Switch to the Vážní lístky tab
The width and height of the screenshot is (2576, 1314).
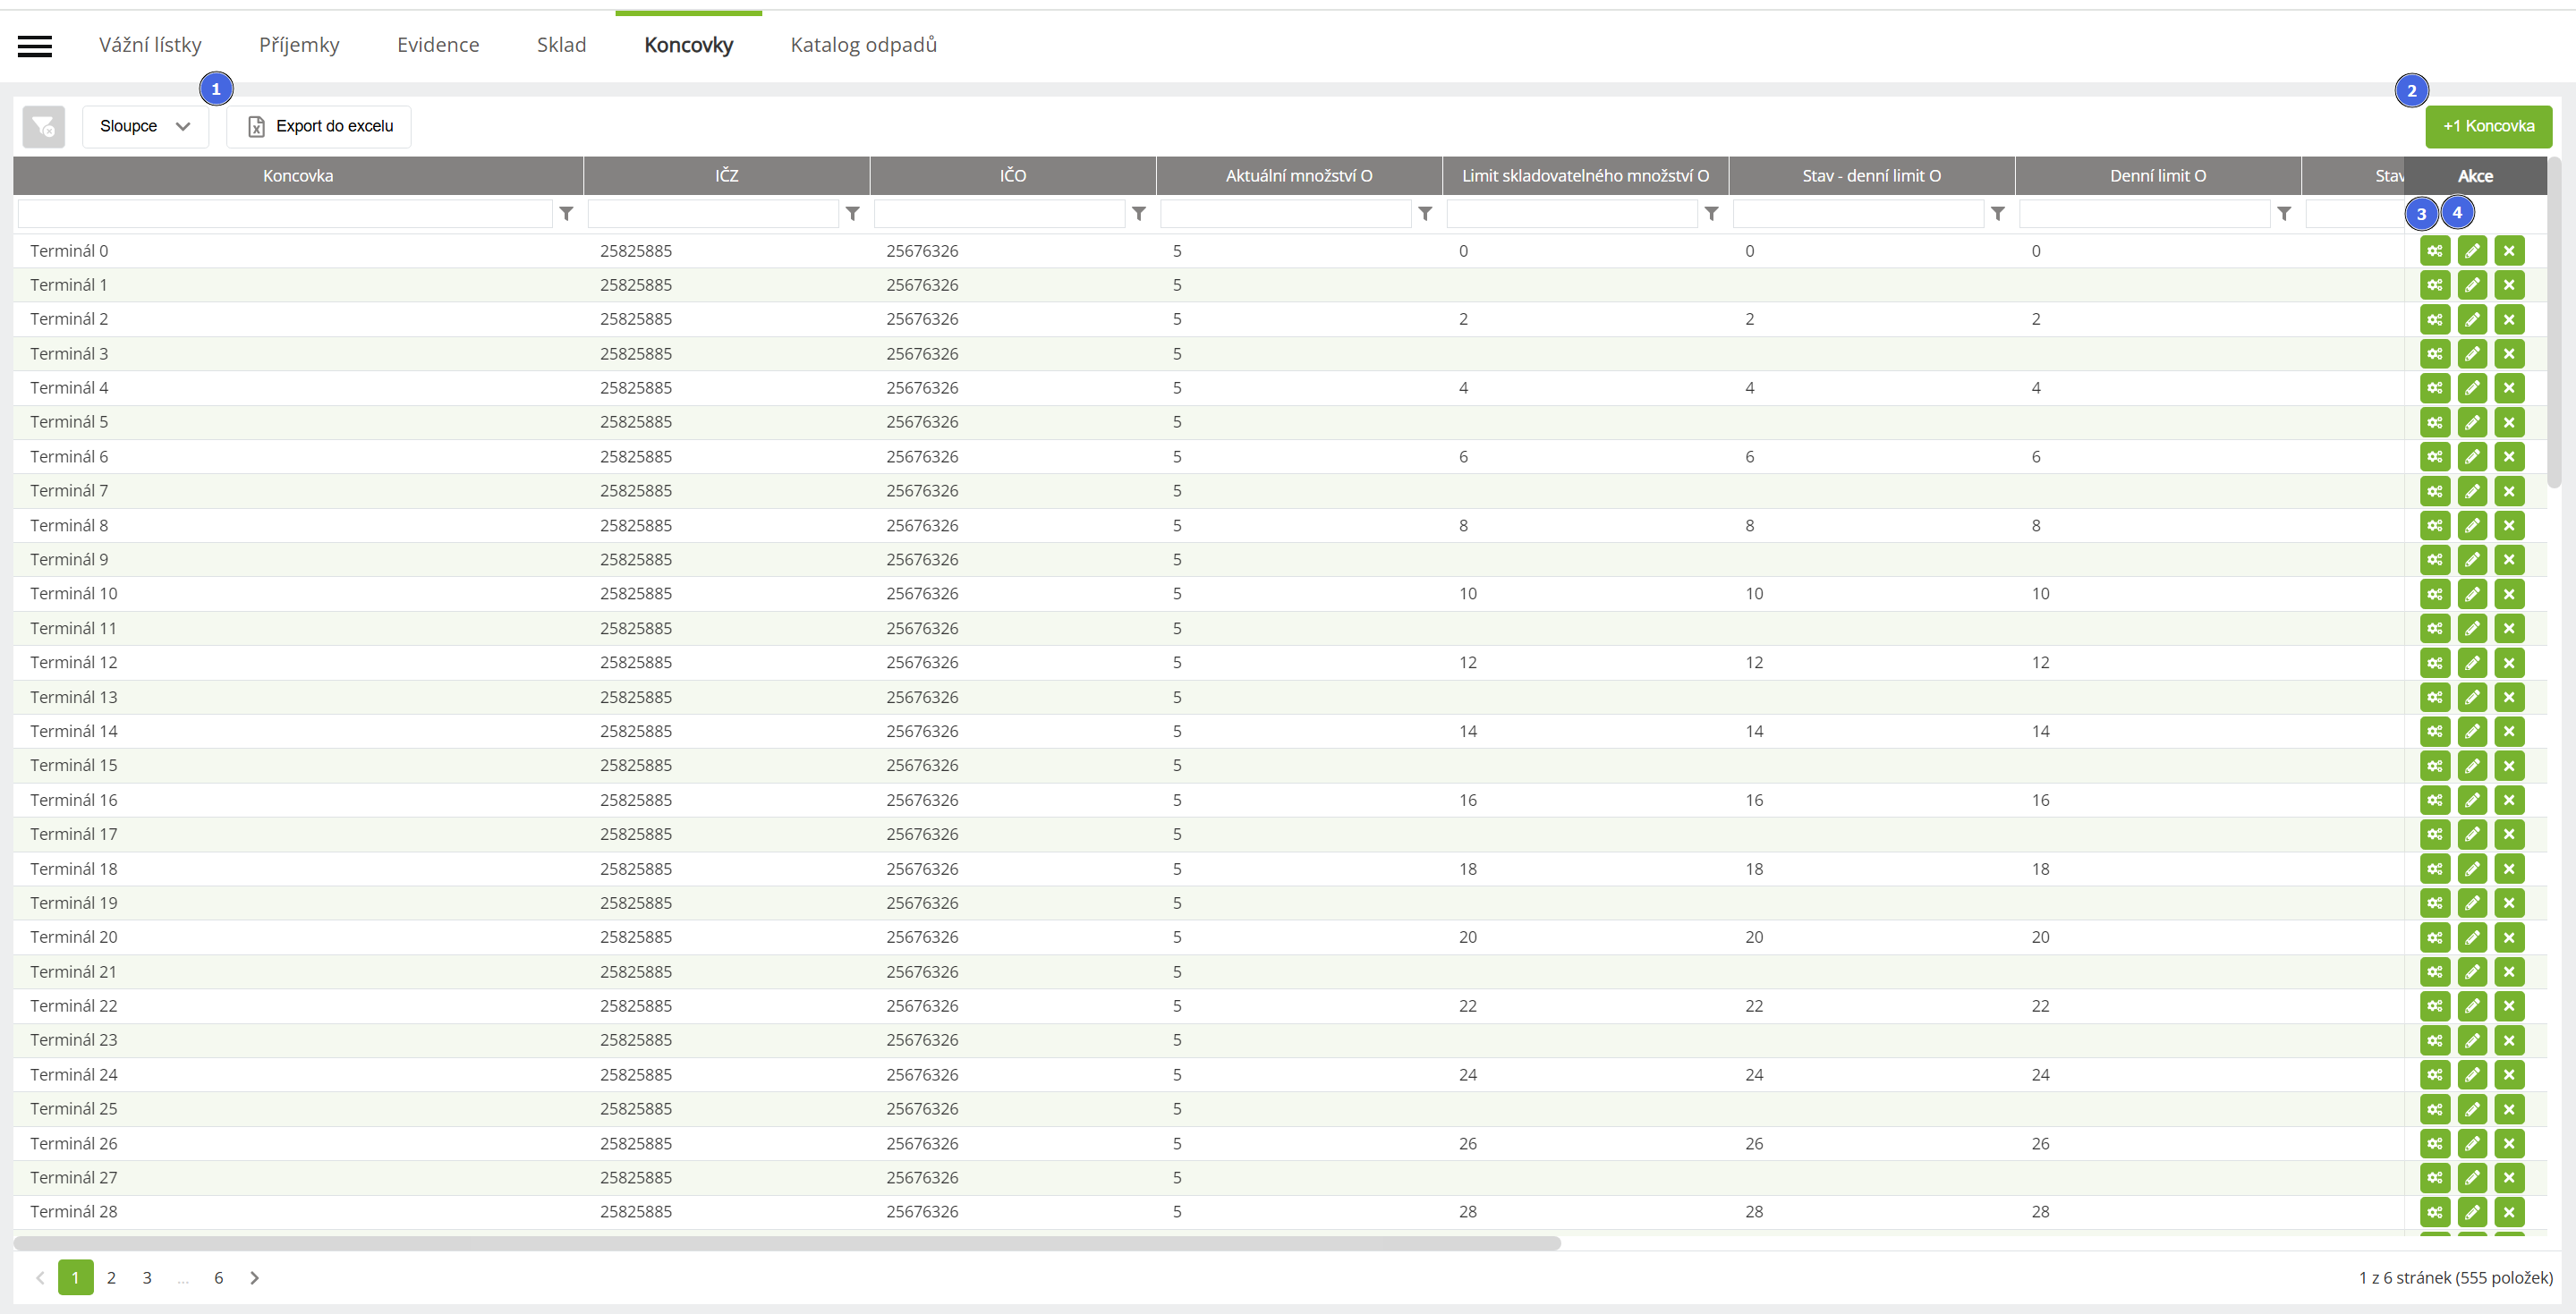pos(150,45)
